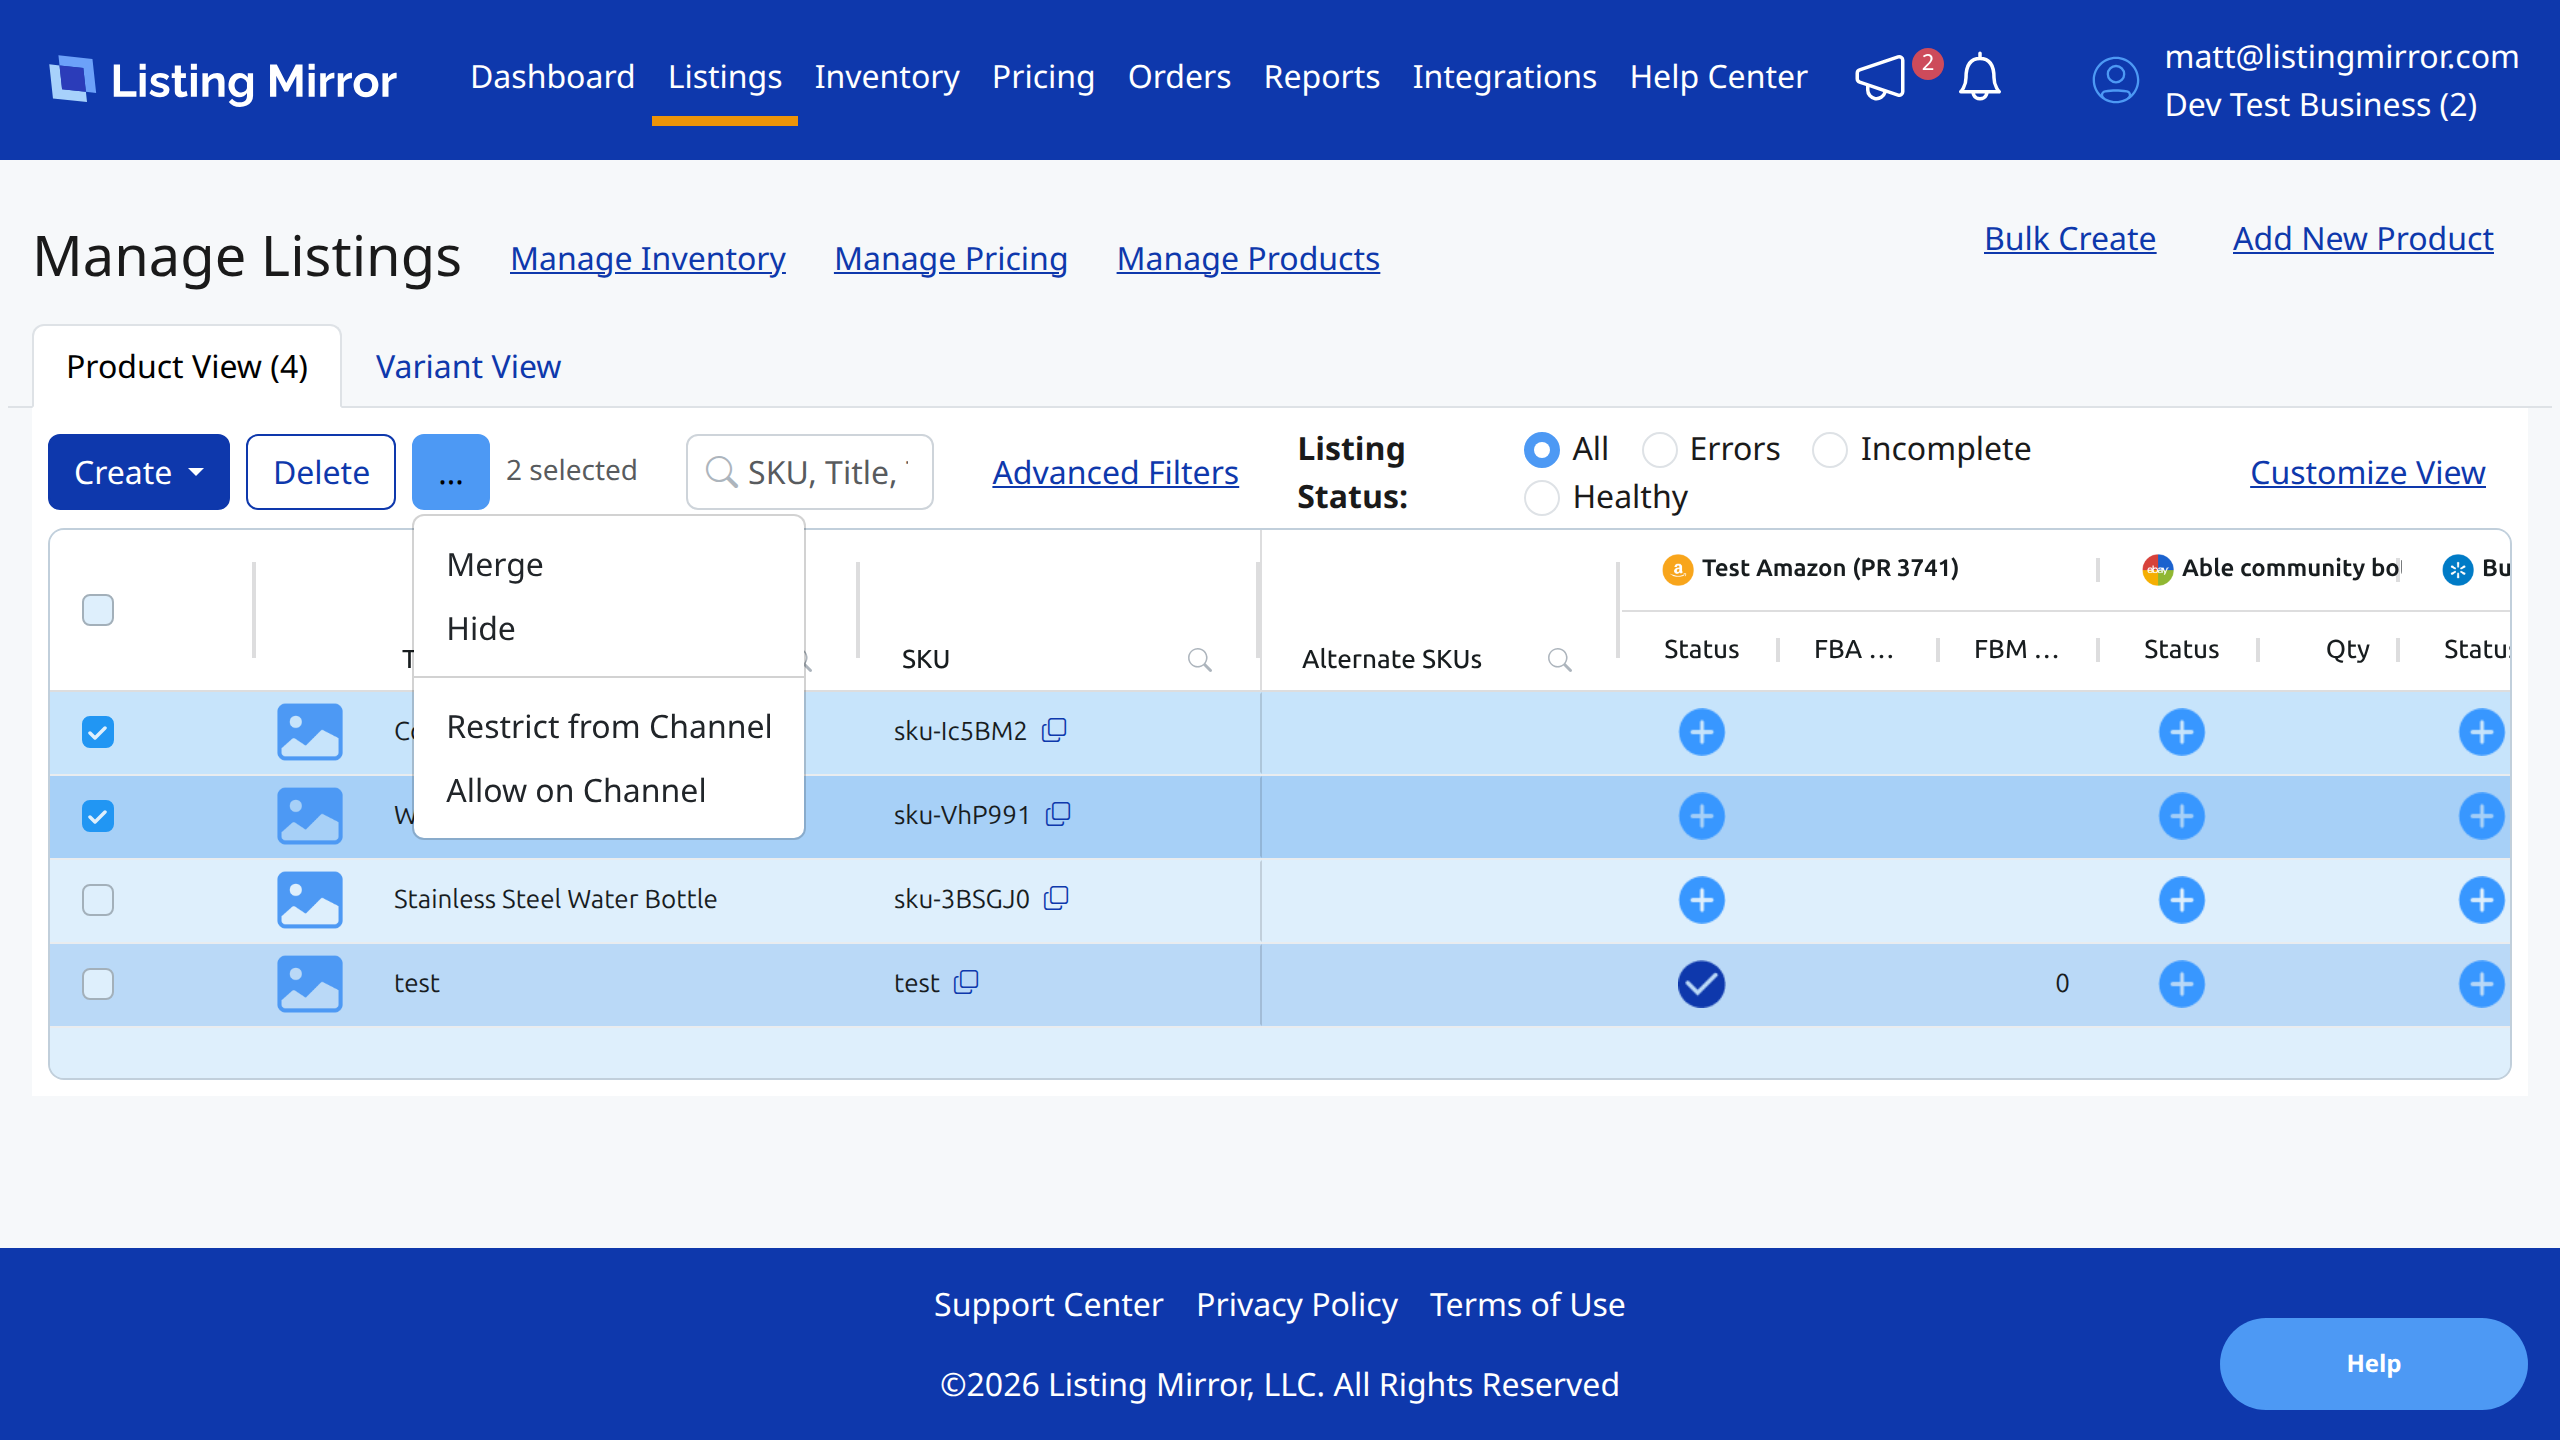The image size is (2560, 1440).
Task: Copy the test SKU to clipboard
Action: (966, 982)
